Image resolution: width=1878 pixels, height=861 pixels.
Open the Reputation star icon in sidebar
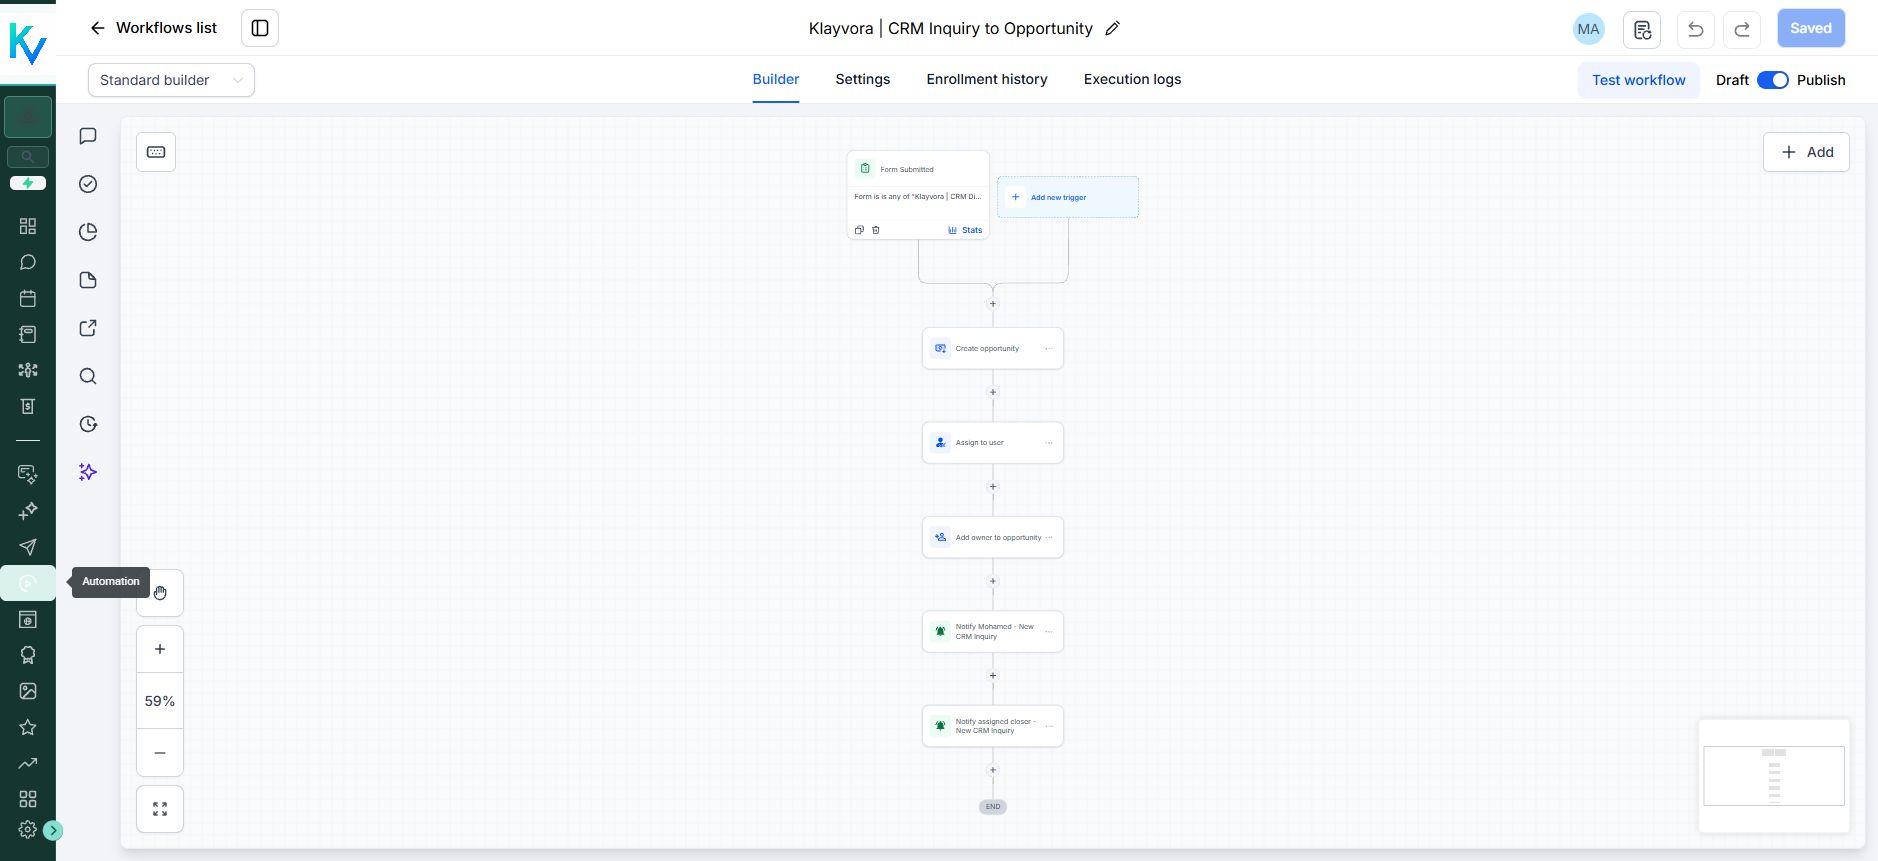[x=28, y=727]
